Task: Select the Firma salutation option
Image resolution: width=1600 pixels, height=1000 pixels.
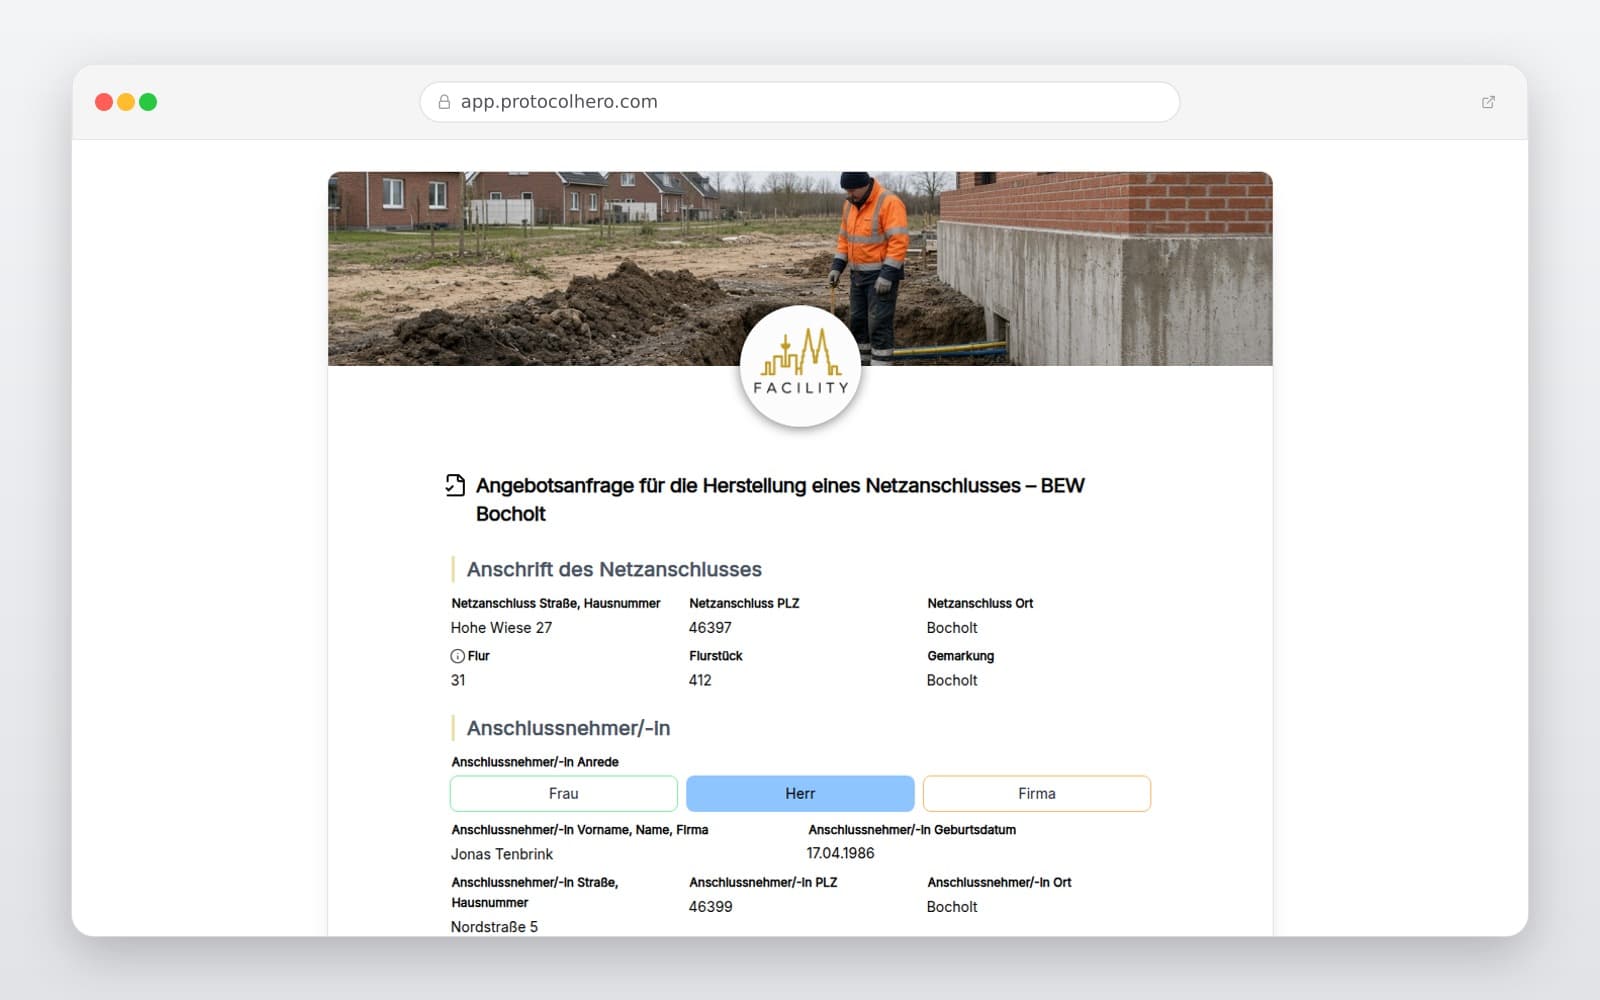Action: [1037, 793]
